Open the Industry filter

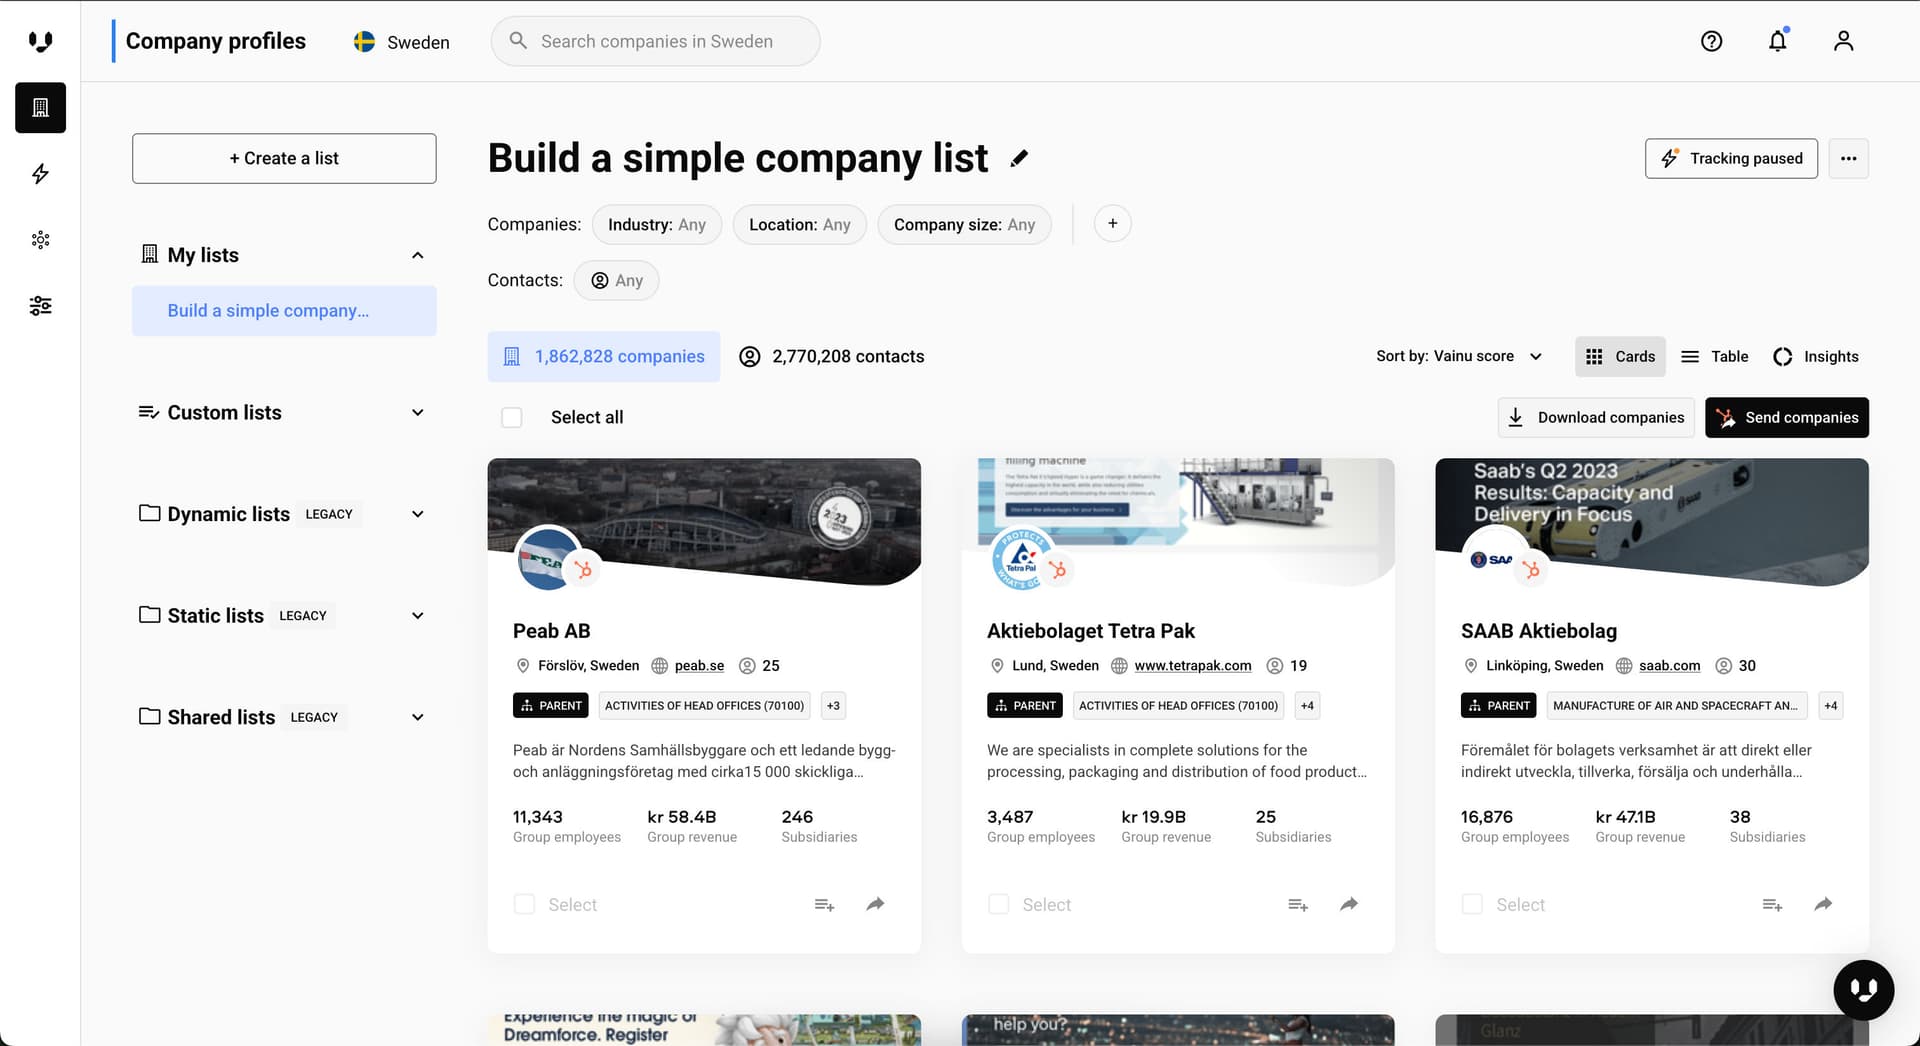pyautogui.click(x=656, y=224)
